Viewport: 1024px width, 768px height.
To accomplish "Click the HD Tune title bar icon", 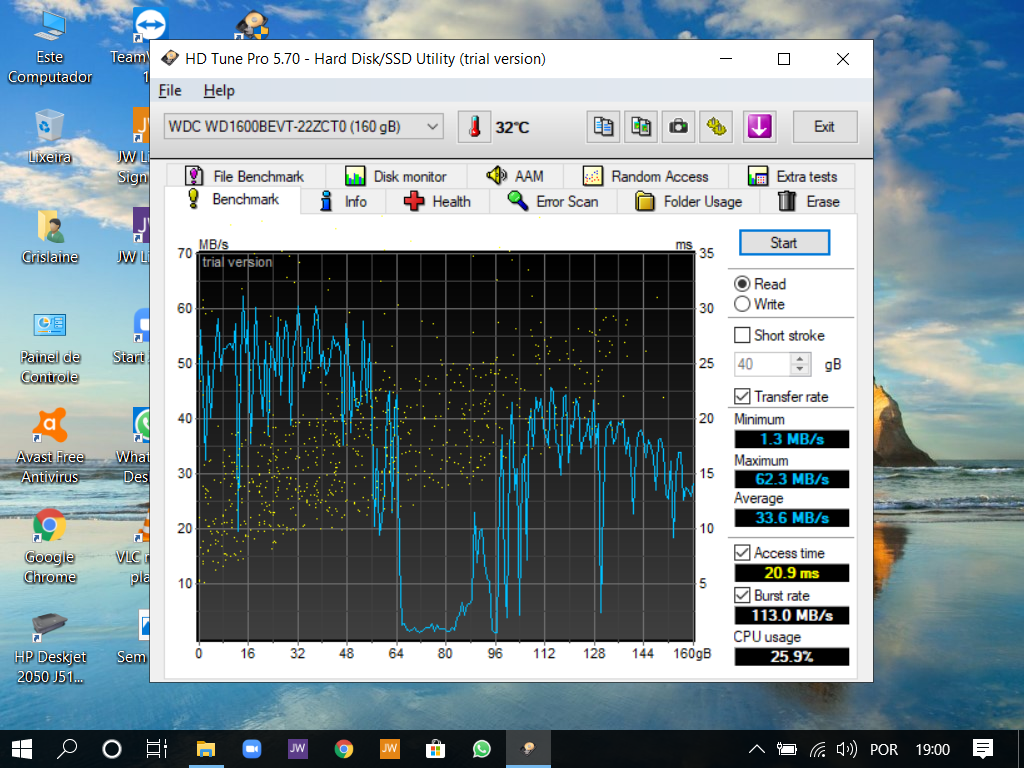I will tap(170, 59).
